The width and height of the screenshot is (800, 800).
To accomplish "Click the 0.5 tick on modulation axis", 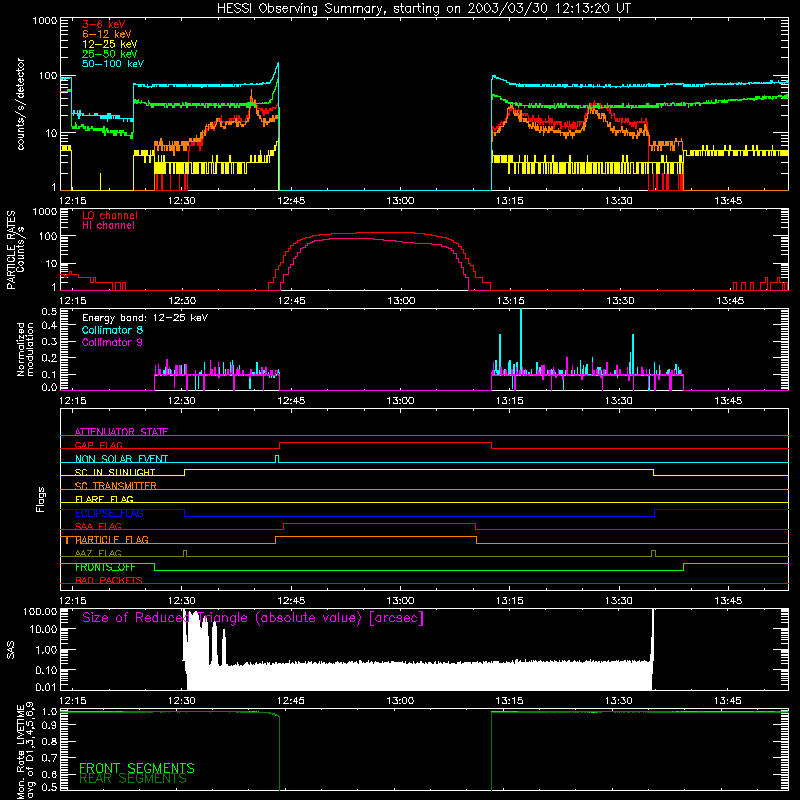I will [49, 311].
